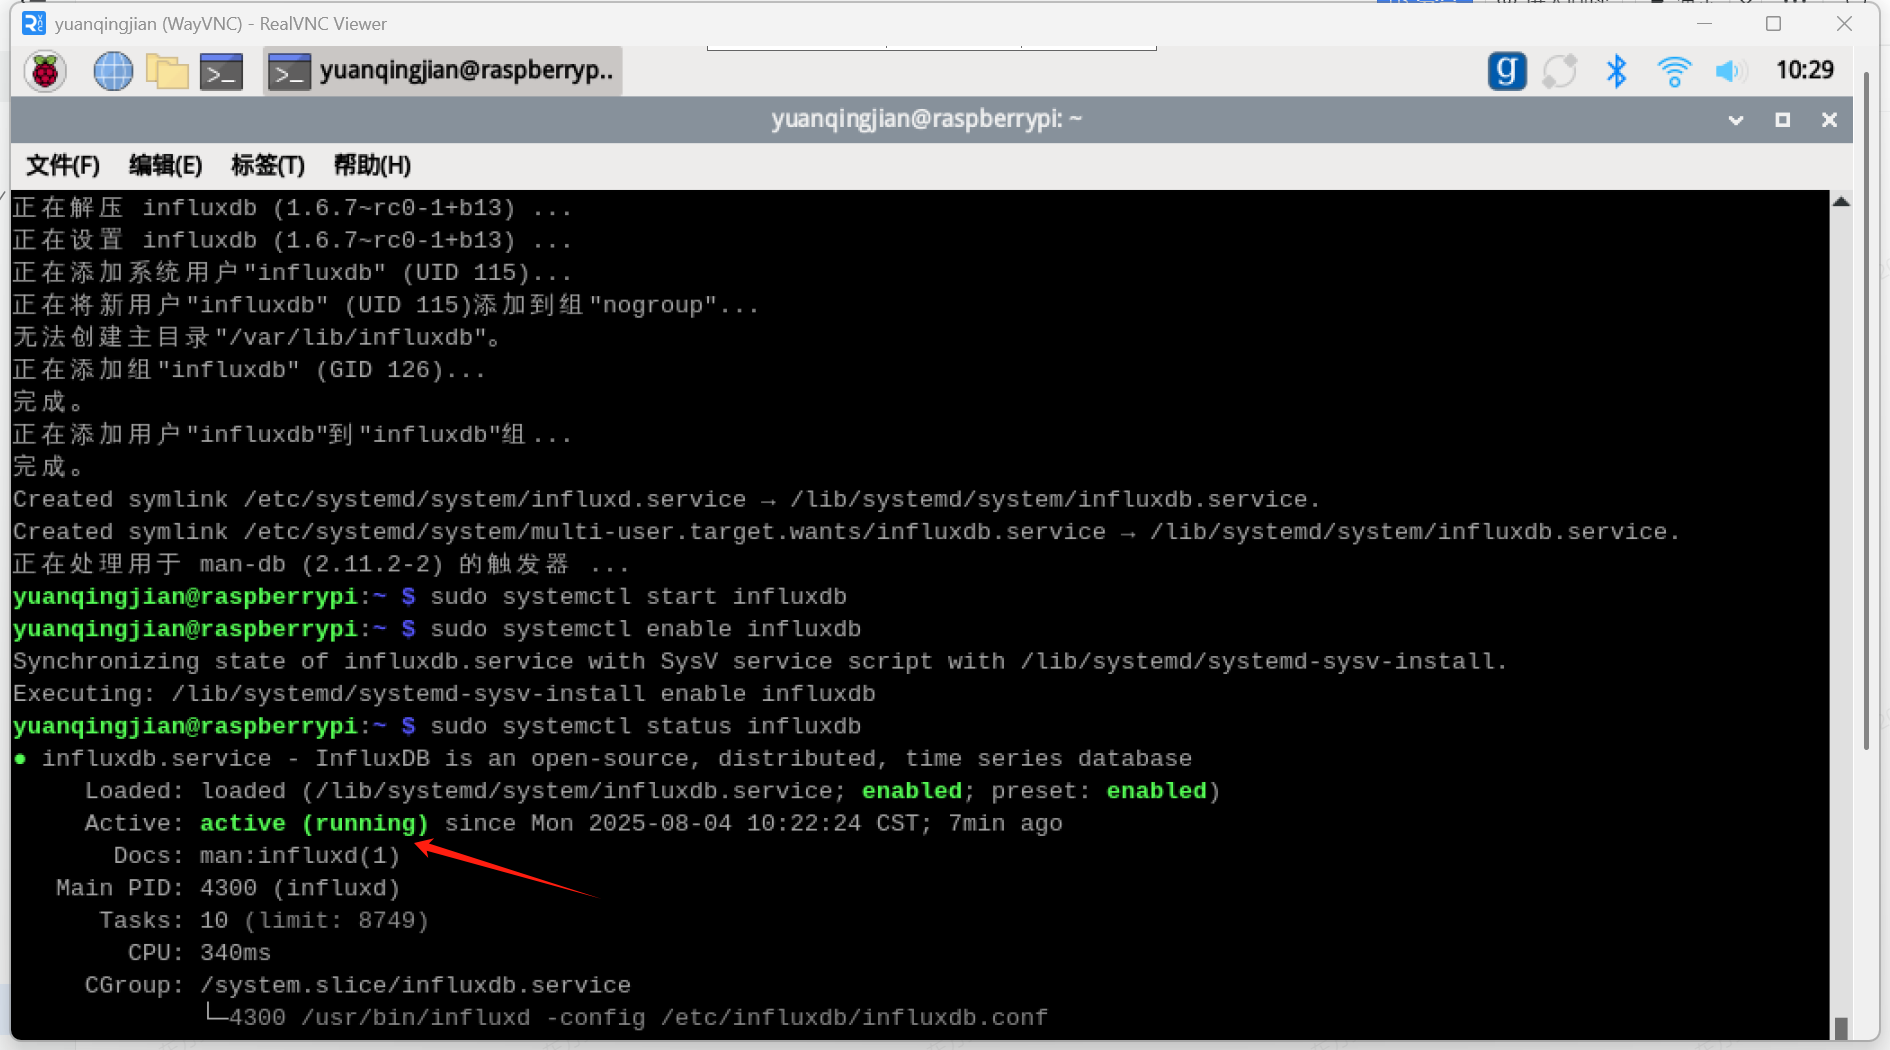Open the 帮助(H) menu
1890x1050 pixels.
tap(372, 165)
